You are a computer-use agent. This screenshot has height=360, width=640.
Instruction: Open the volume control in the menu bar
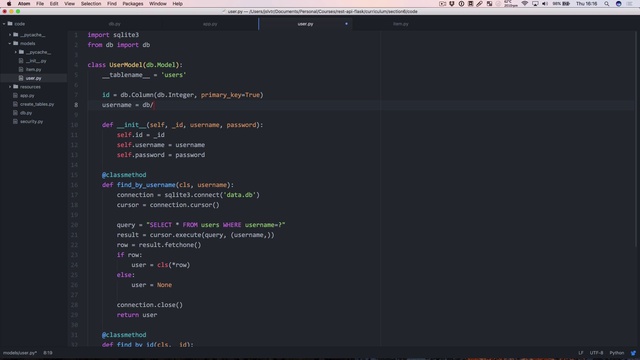[545, 4]
